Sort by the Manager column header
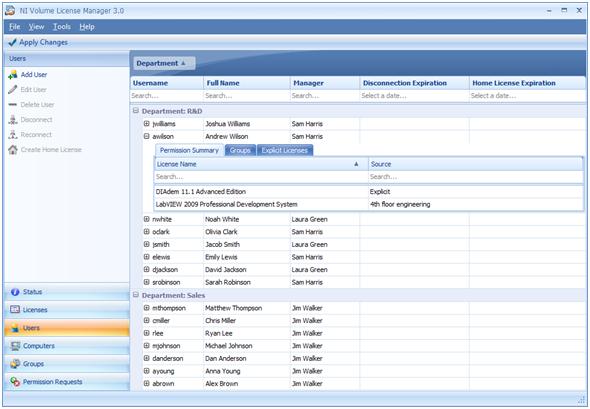 click(x=325, y=83)
